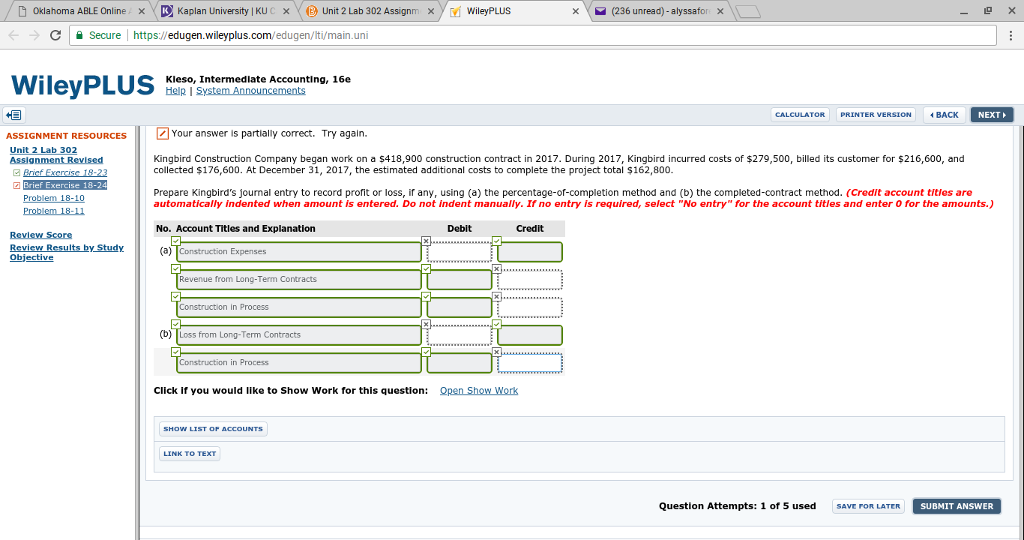Open the Calculator button
Image resolution: width=1024 pixels, height=540 pixels.
(800, 115)
